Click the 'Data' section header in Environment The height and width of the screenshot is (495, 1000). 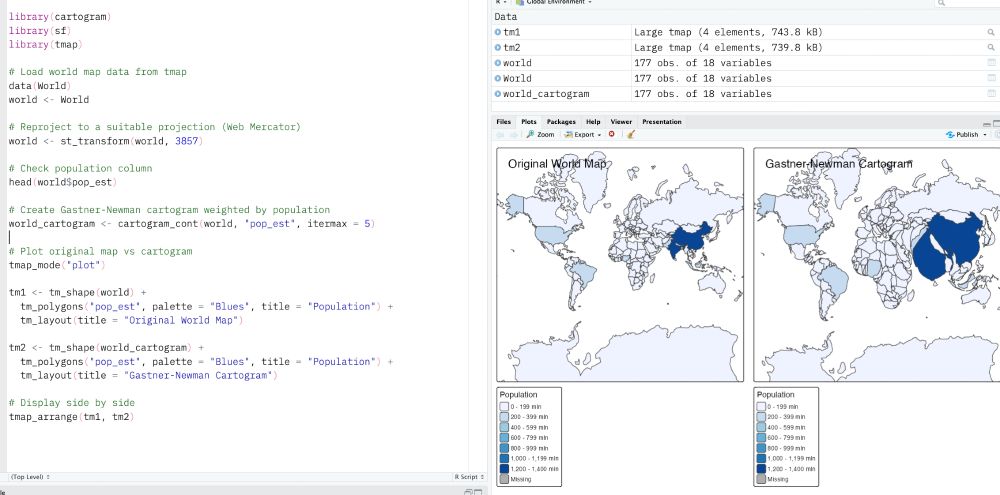506,17
